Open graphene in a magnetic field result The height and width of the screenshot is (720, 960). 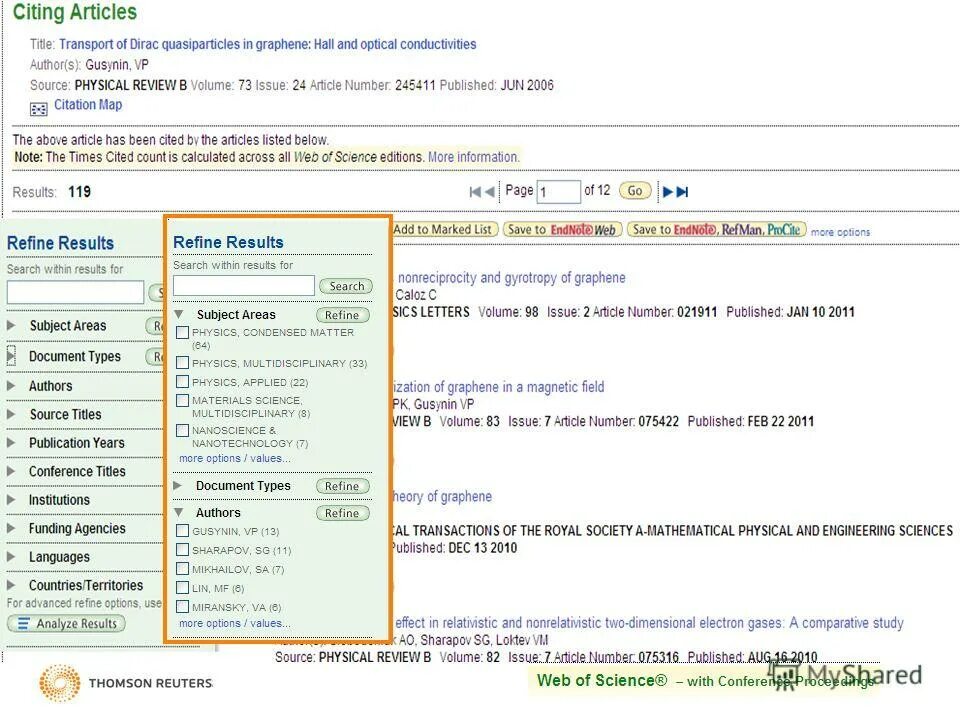pyautogui.click(x=498, y=387)
